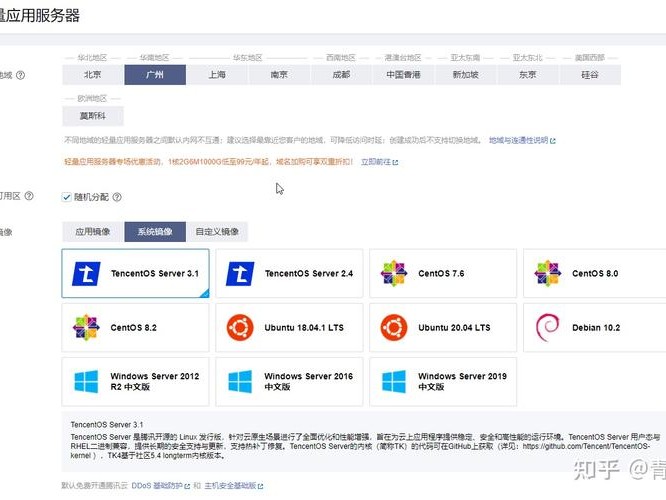Screen dimensions: 666x500
Task: Select the 新加坡 region
Action: (x=466, y=75)
